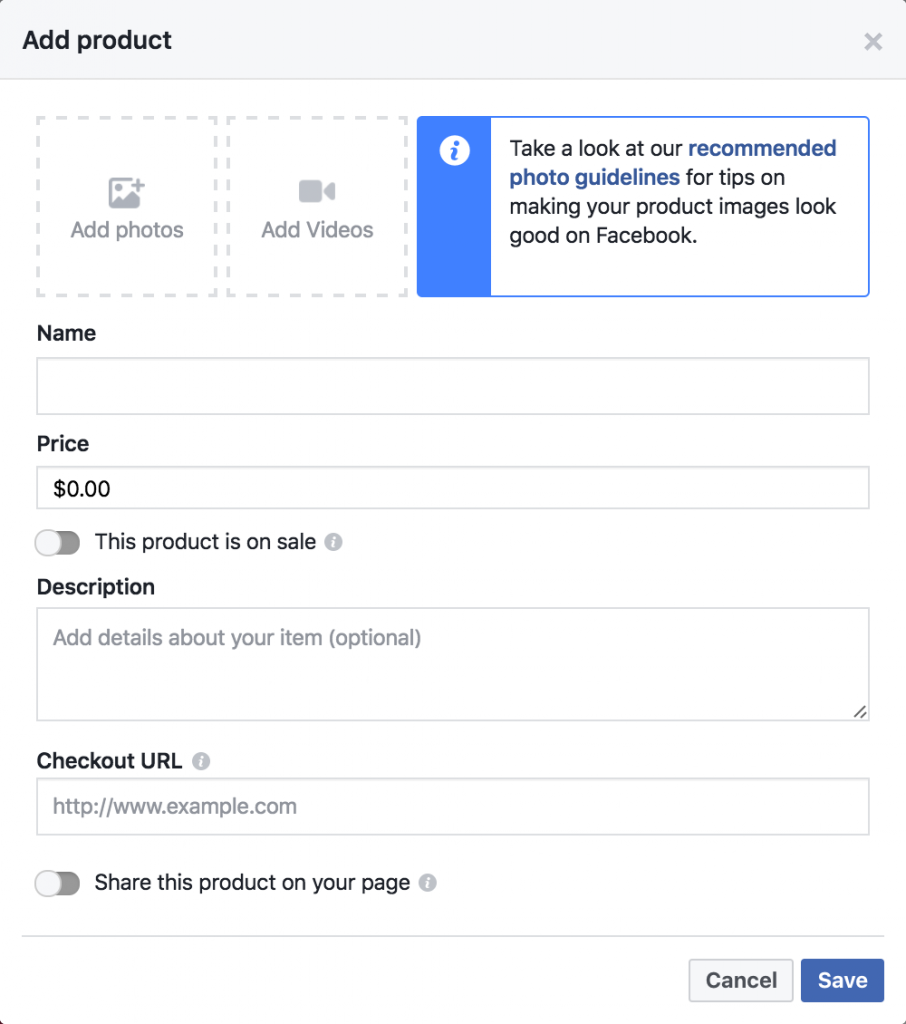Click the 'Add photos' text label

[127, 230]
